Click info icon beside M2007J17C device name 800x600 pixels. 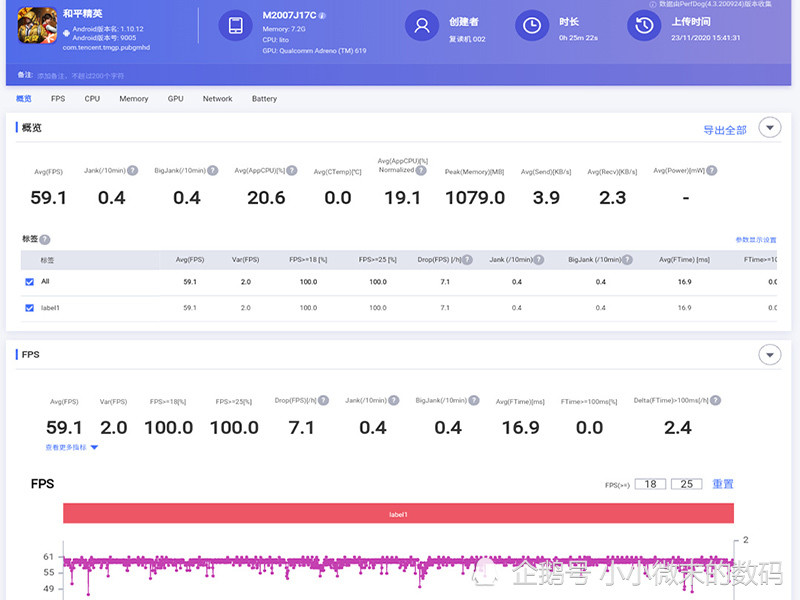click(x=322, y=16)
